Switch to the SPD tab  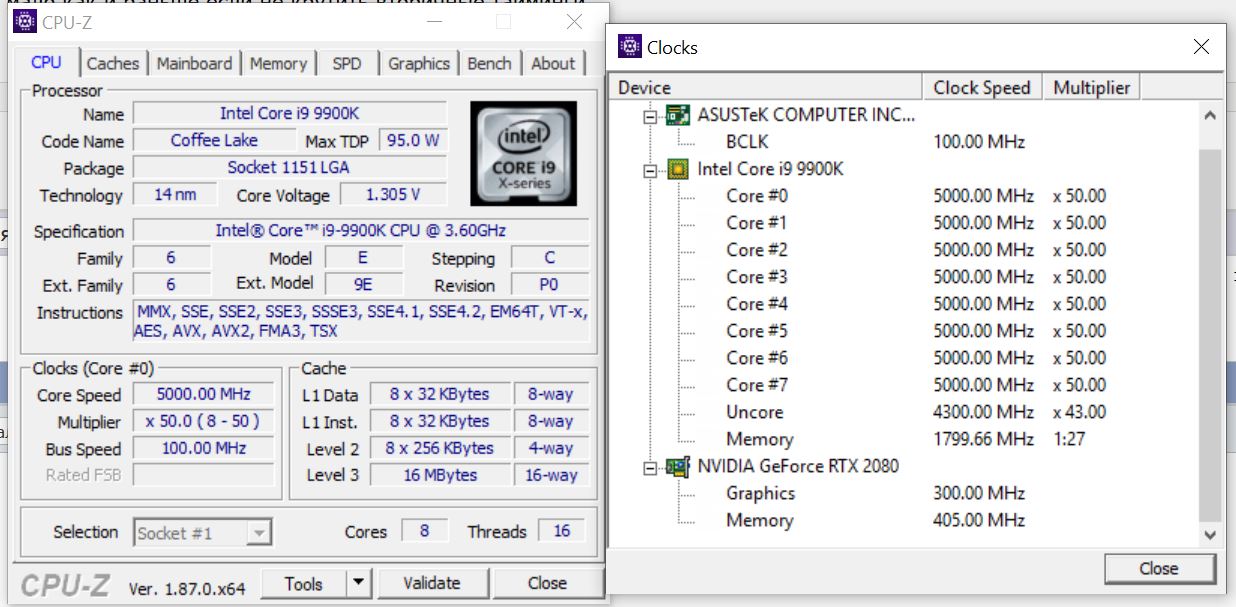click(x=347, y=63)
